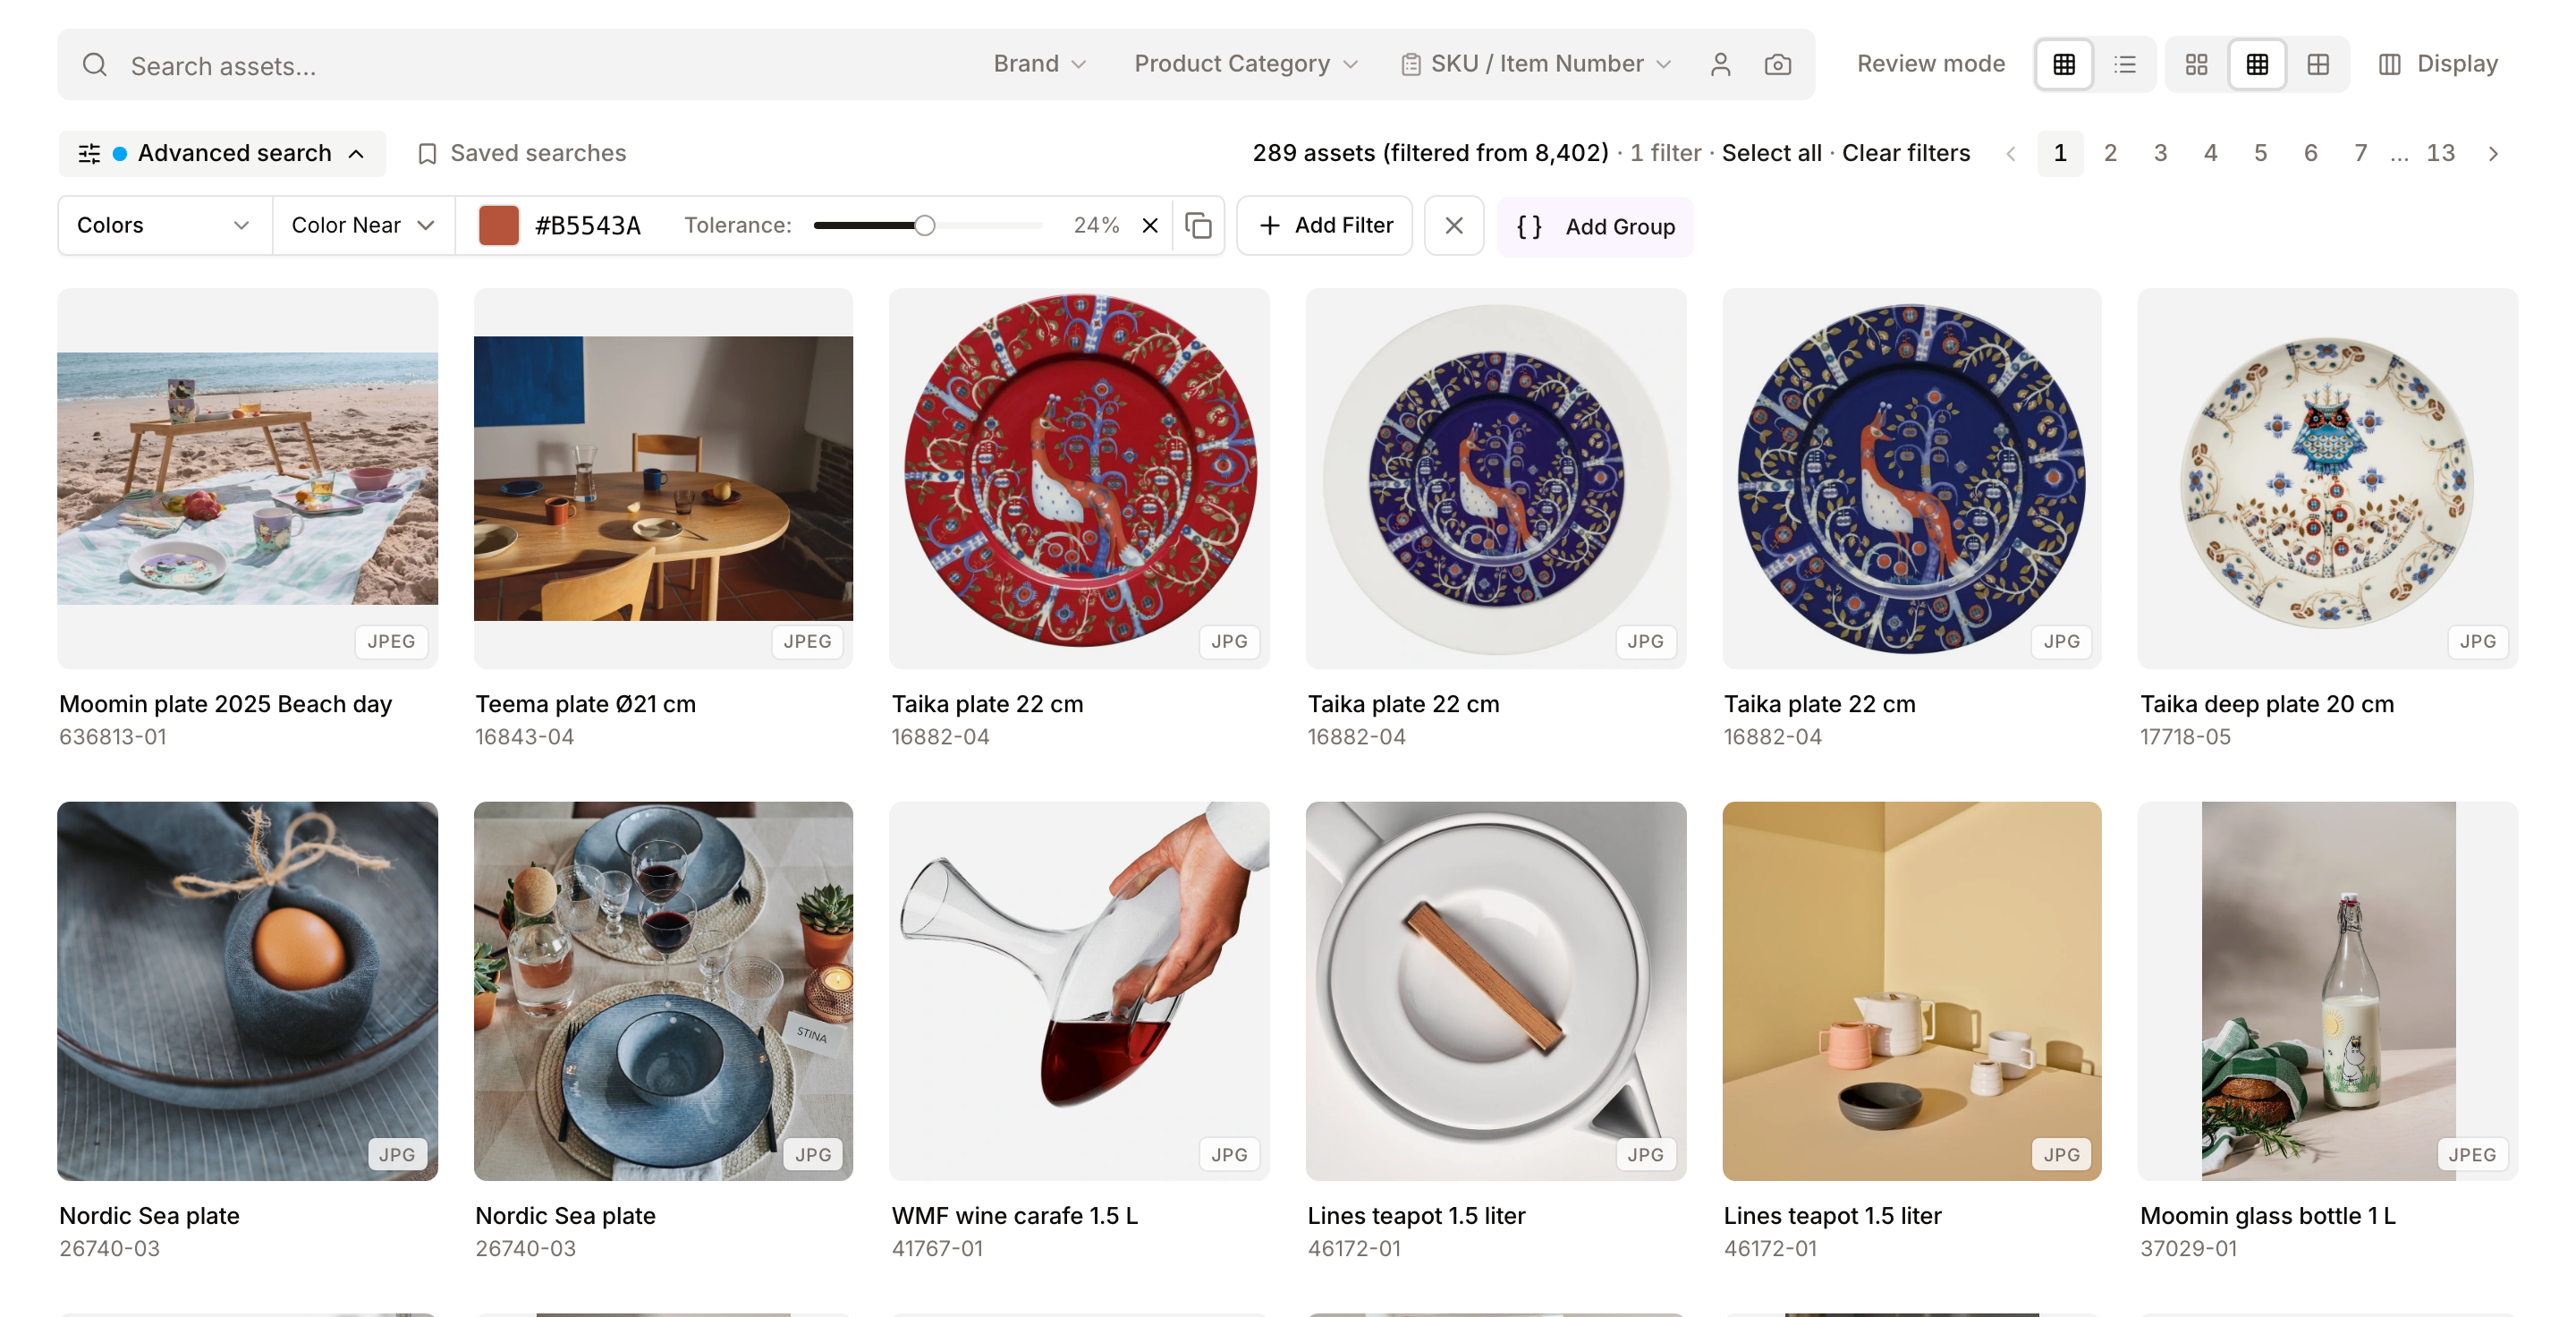Adjust the Tolerance slider handle
Screen dimensions: 2576x1317
[x=925, y=226]
